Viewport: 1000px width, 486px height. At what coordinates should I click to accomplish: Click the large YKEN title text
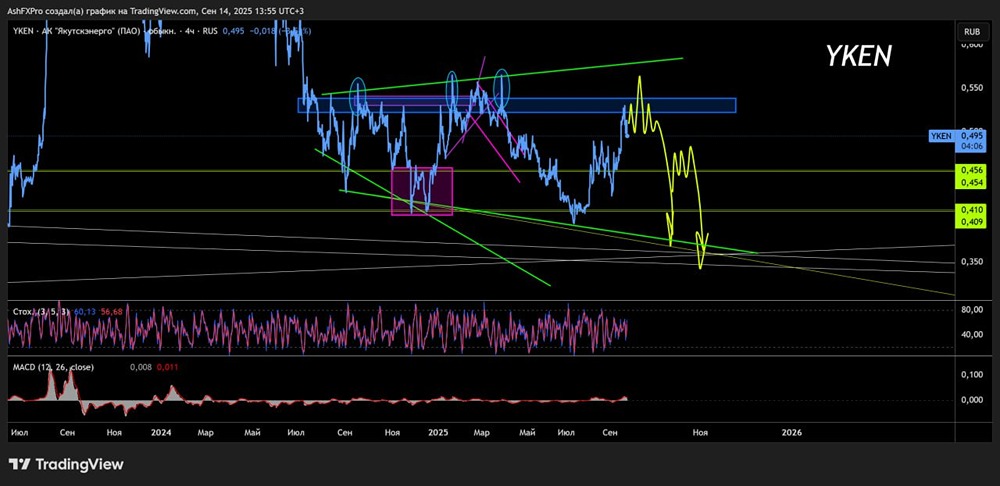point(858,57)
